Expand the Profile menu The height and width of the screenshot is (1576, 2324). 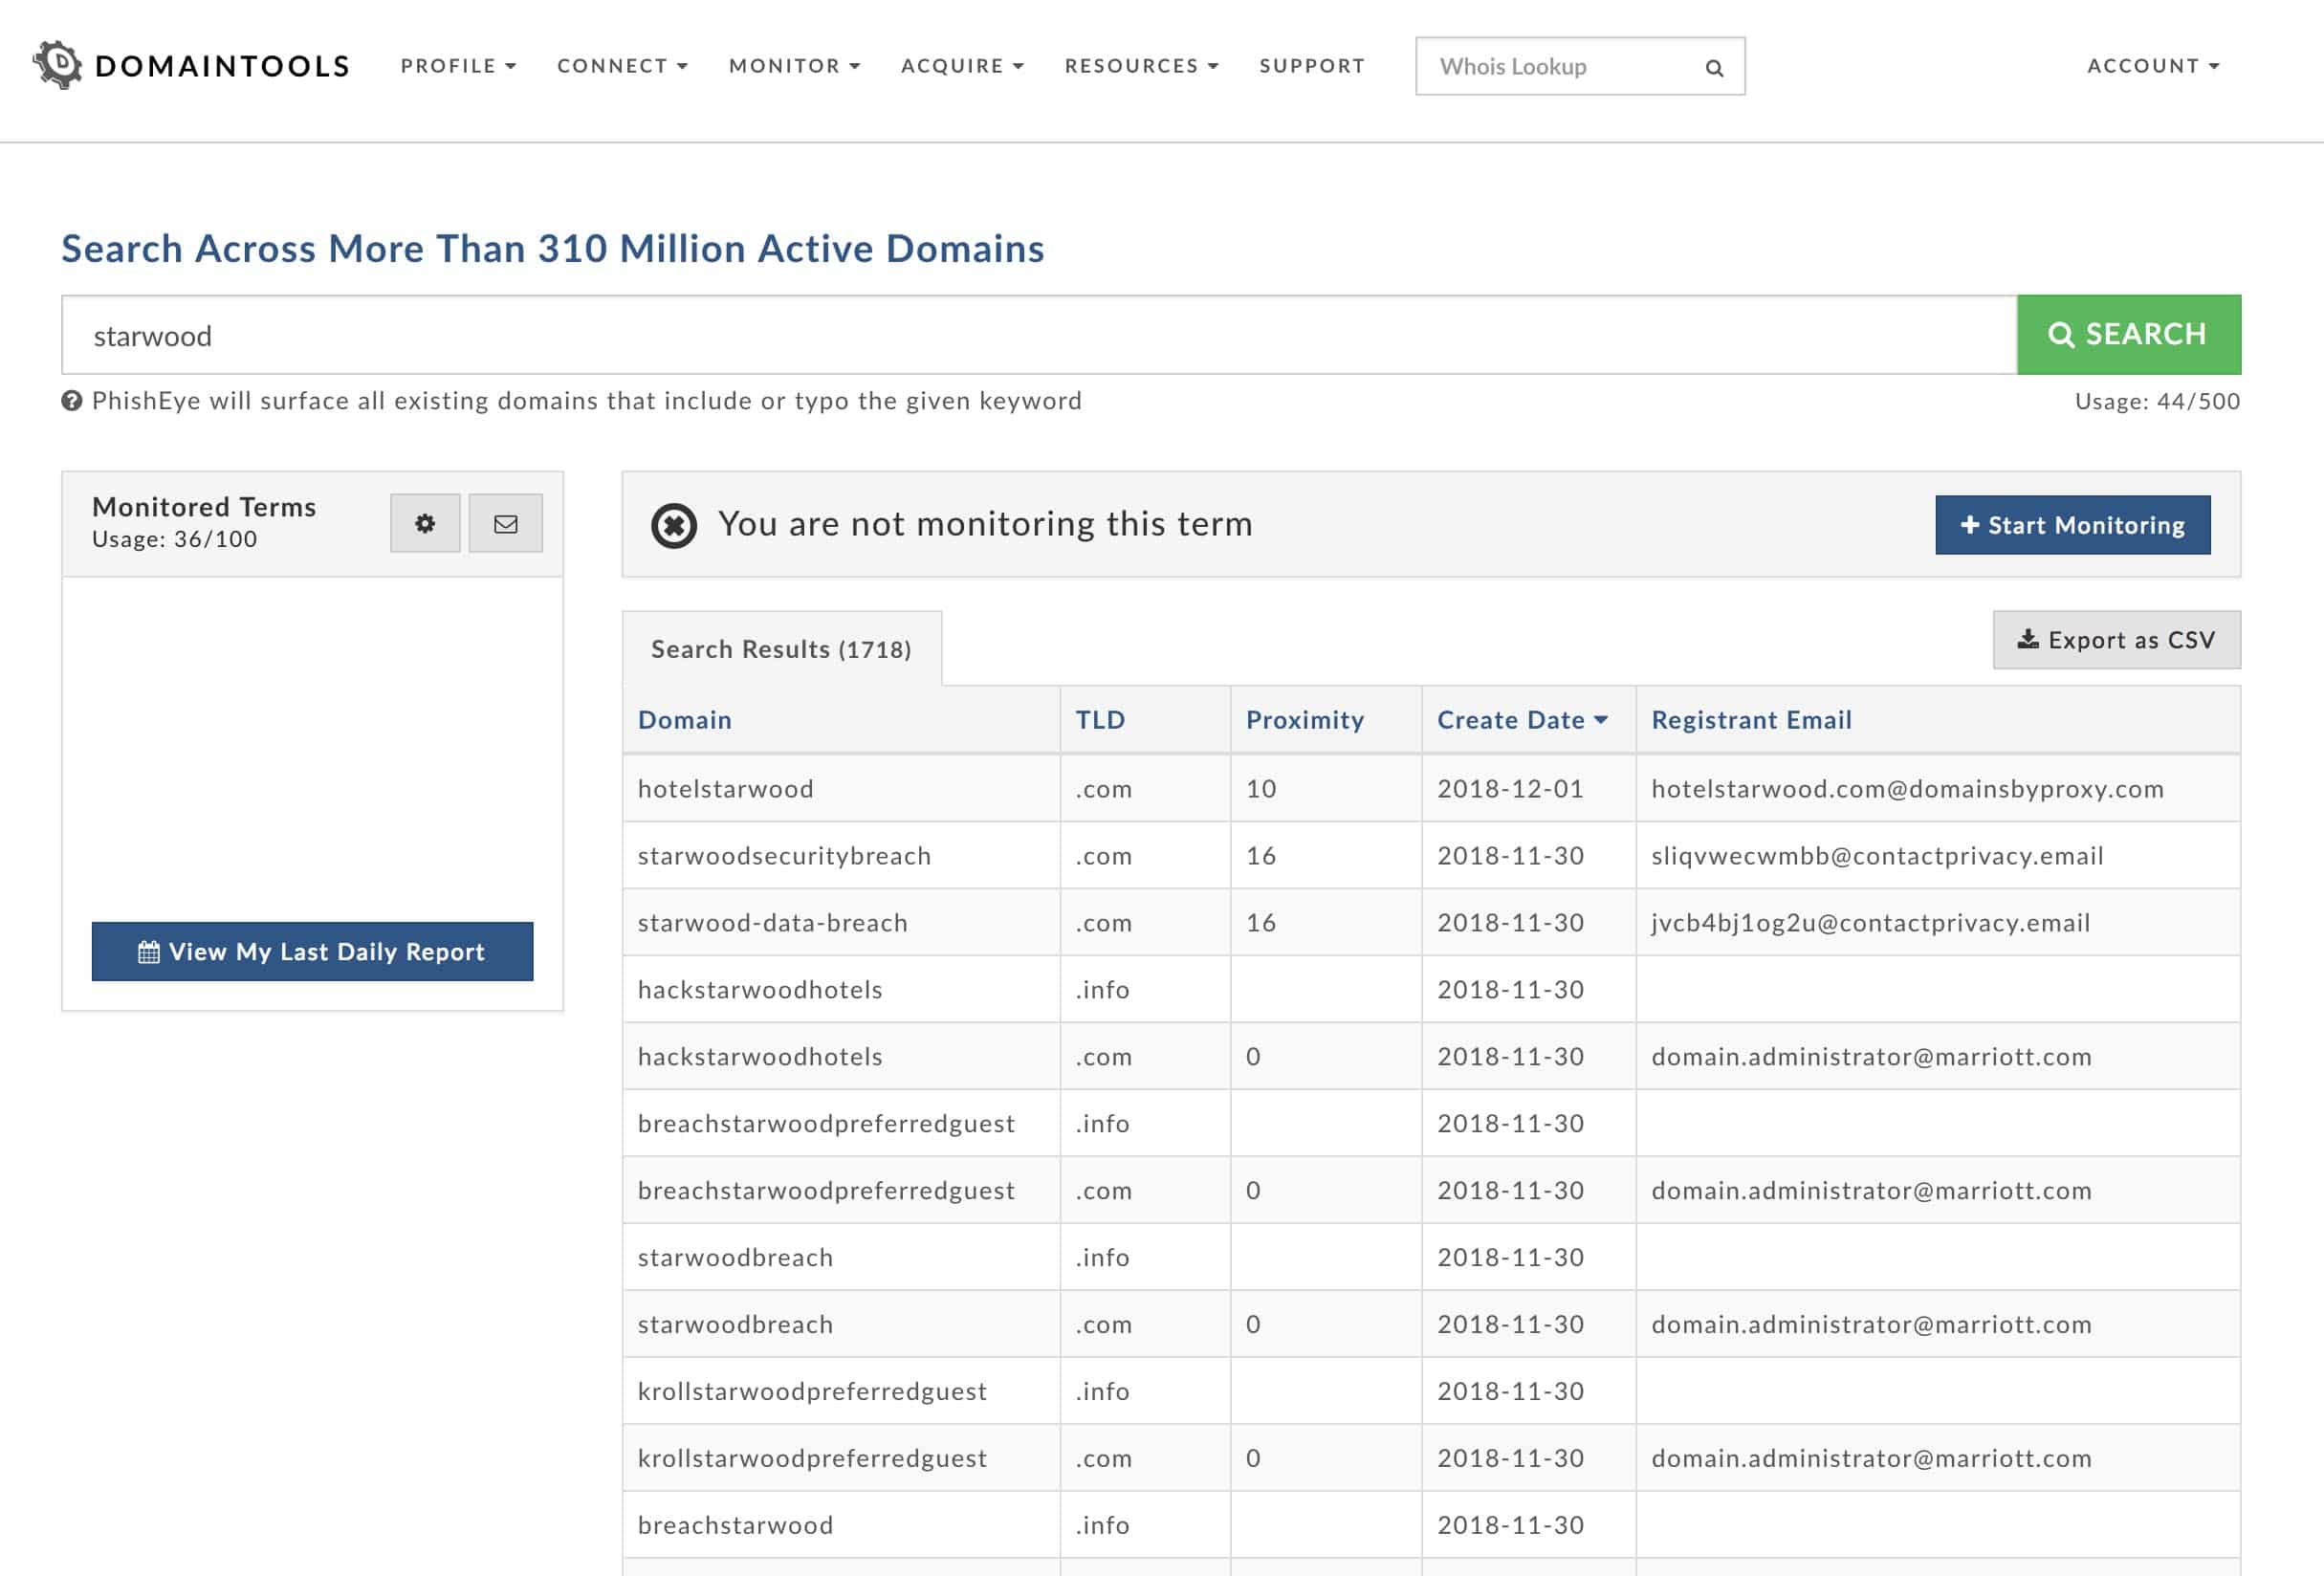coord(458,66)
